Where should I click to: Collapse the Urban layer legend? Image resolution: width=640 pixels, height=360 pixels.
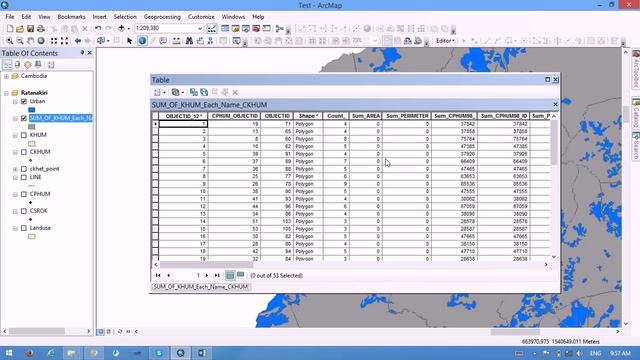pyautogui.click(x=15, y=102)
